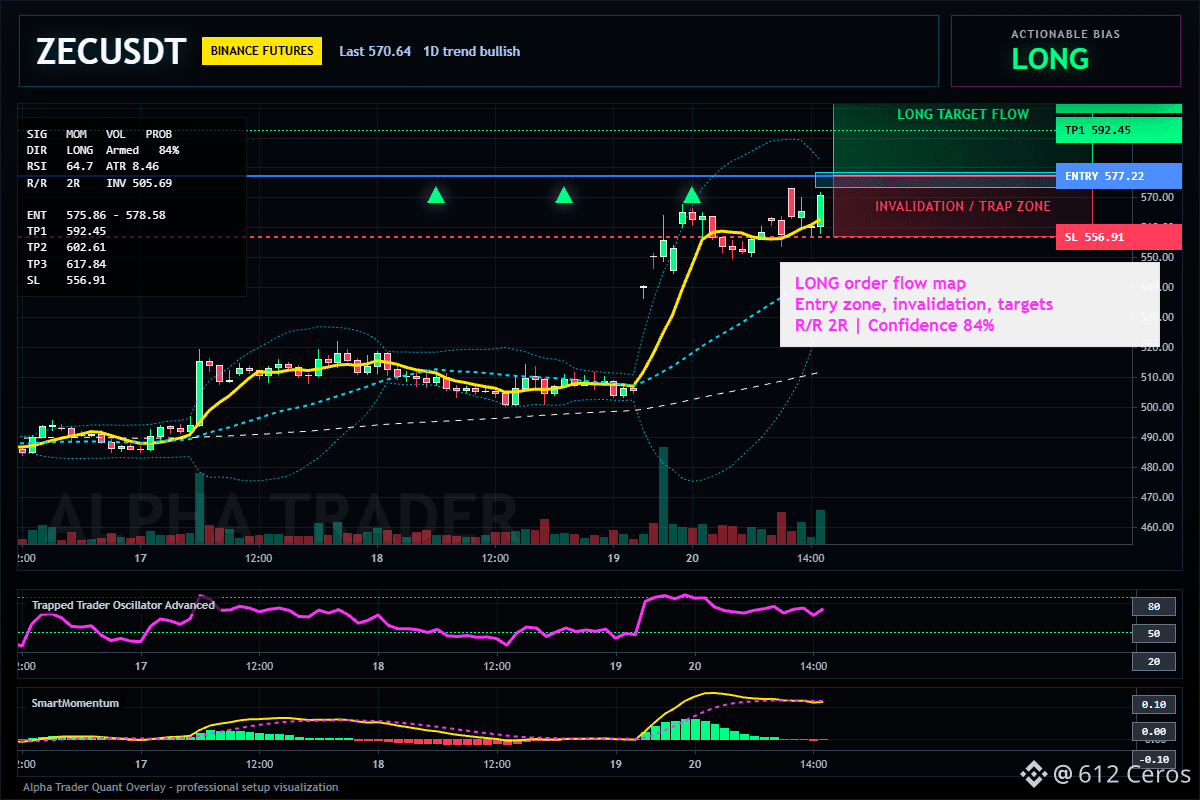Screen dimensions: 1200x800
Task: Click the middle green triangle signal marker
Action: tap(564, 195)
